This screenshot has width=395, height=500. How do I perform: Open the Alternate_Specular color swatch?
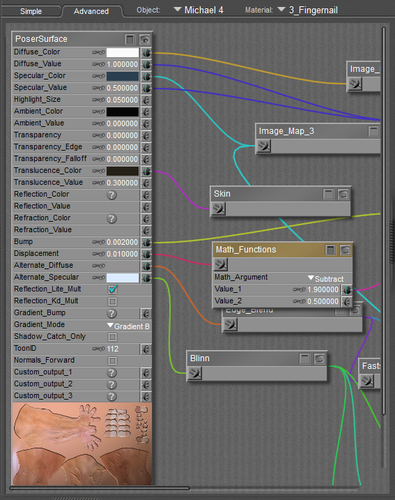pos(122,278)
